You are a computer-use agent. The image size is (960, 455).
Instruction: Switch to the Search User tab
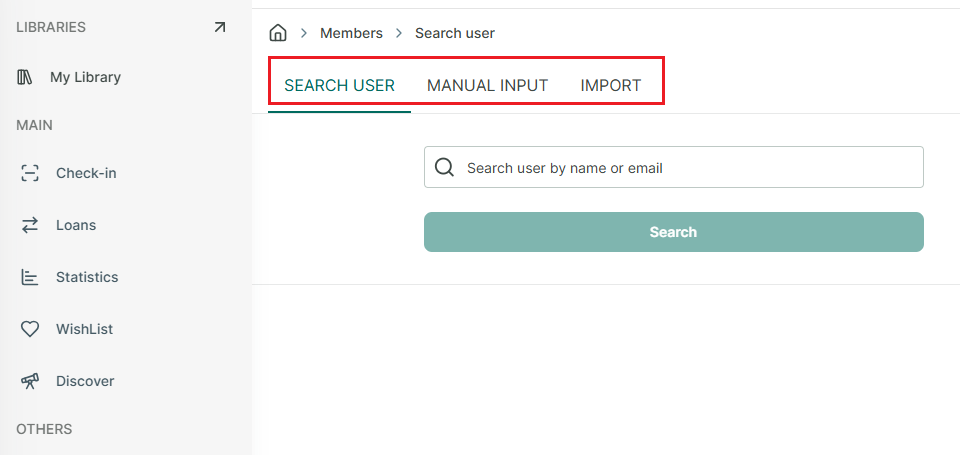tap(339, 85)
